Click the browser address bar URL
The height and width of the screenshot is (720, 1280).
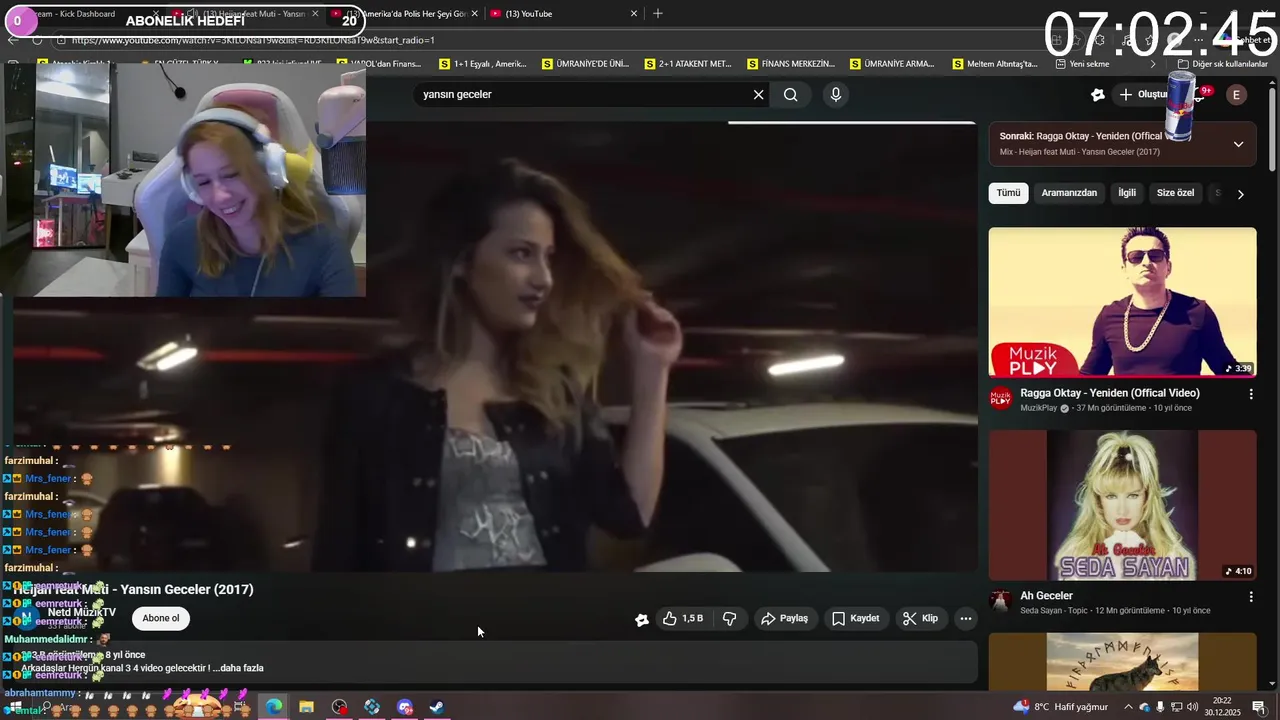(x=253, y=40)
